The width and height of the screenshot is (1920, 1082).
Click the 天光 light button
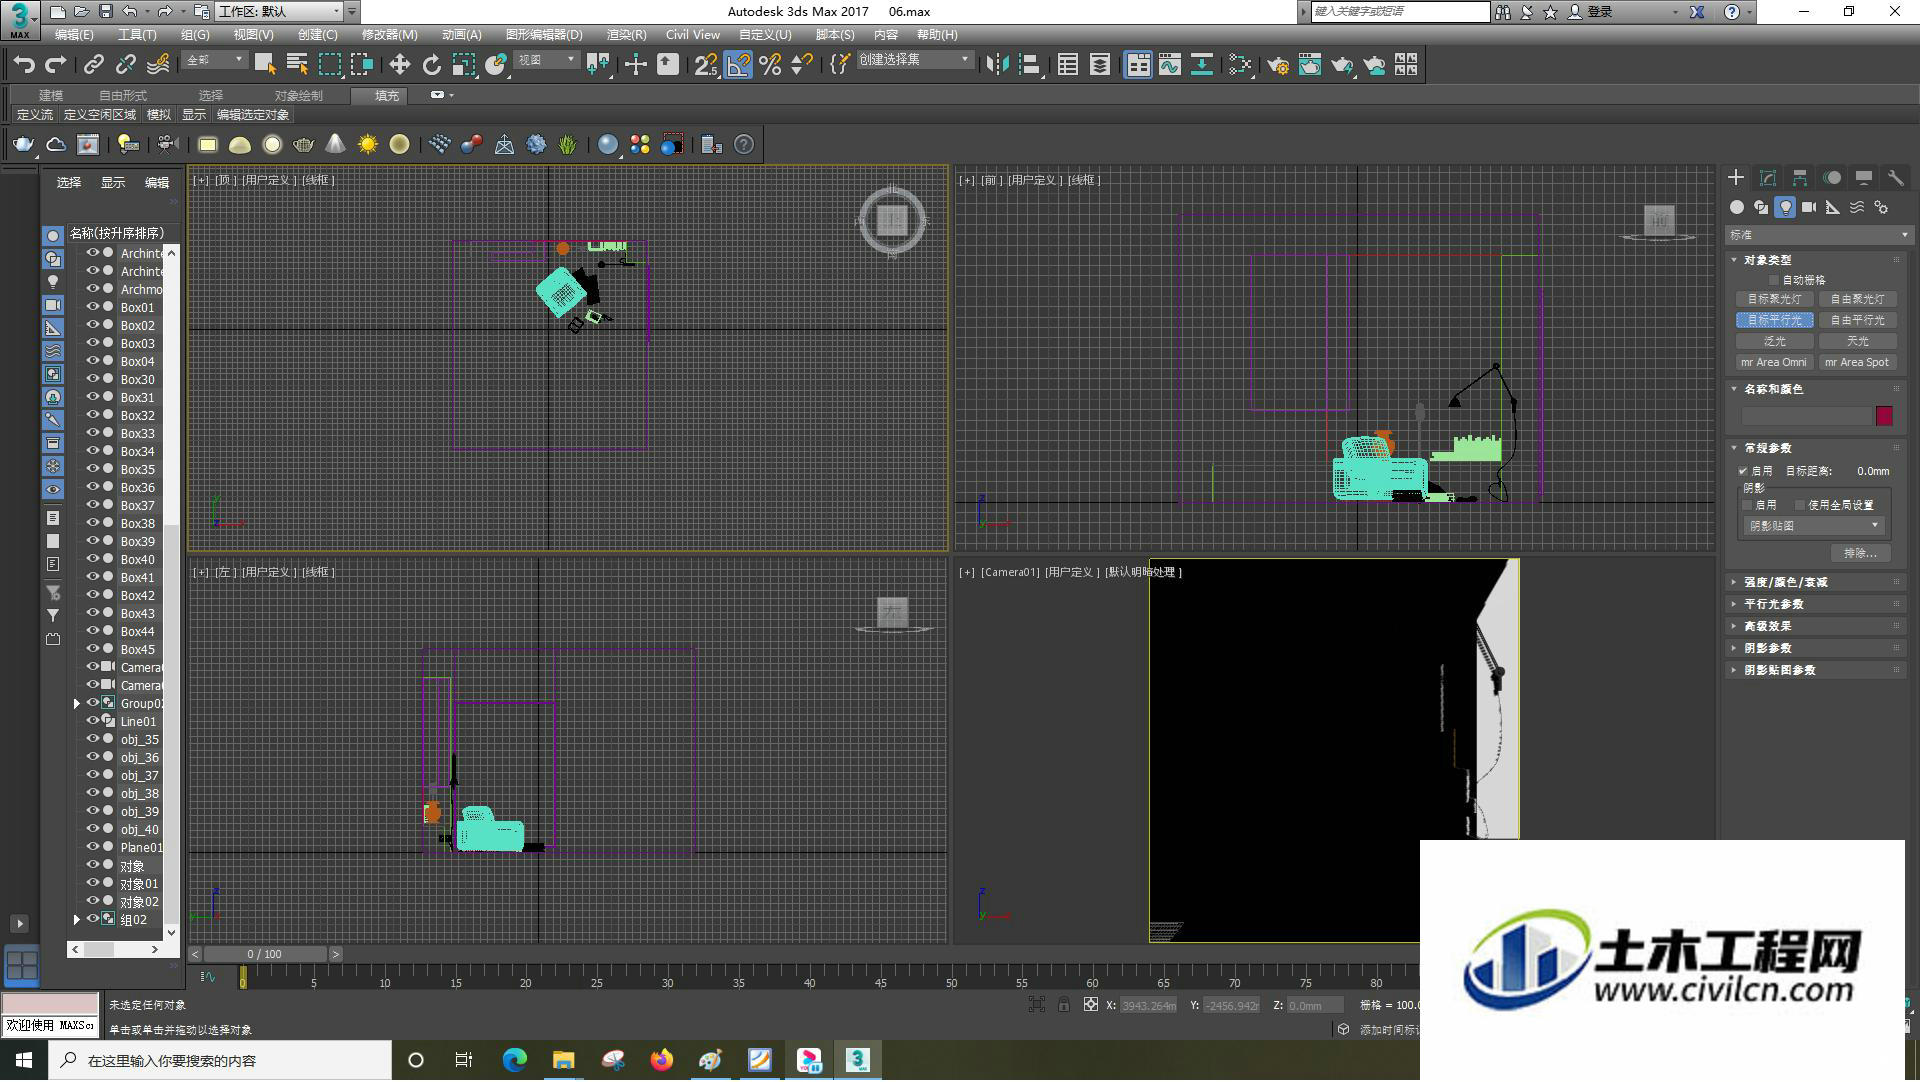point(1857,341)
